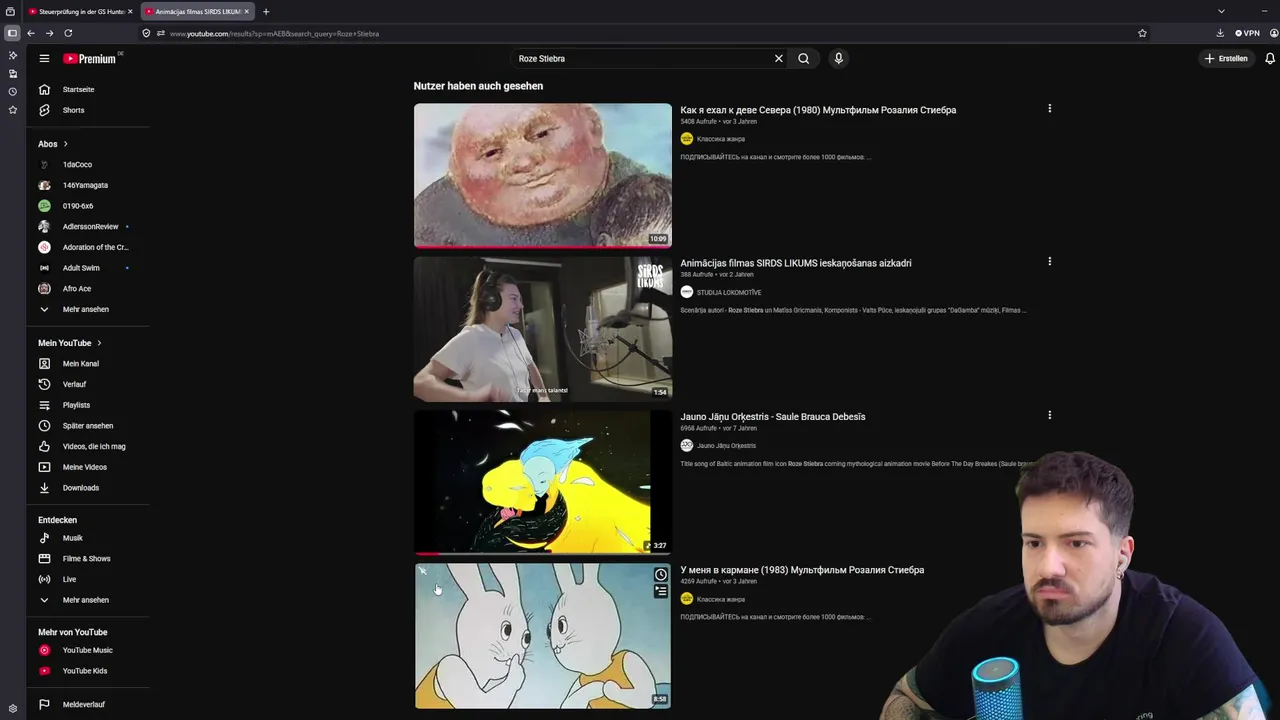Click the magnifier search button
1280x720 pixels.
point(804,58)
